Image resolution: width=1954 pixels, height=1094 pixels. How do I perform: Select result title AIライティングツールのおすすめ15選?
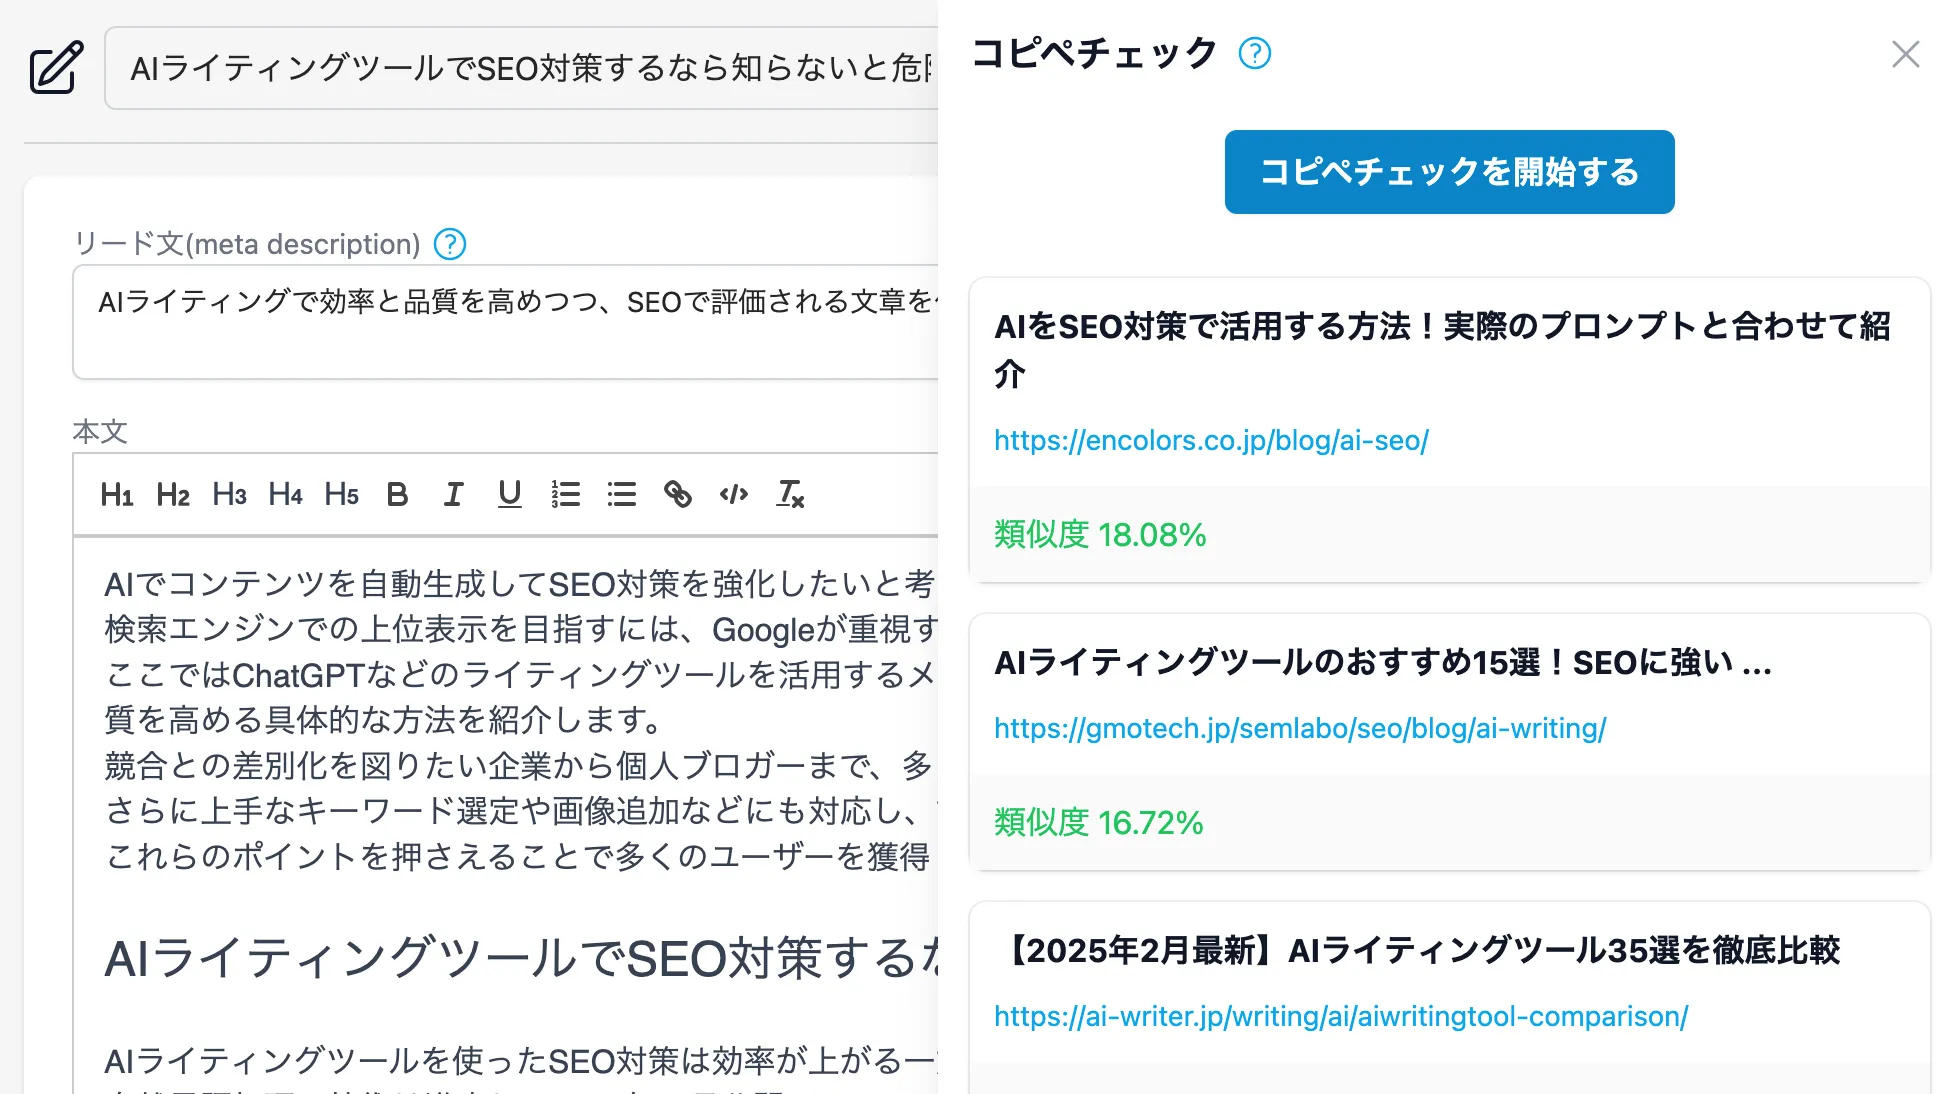(1383, 662)
